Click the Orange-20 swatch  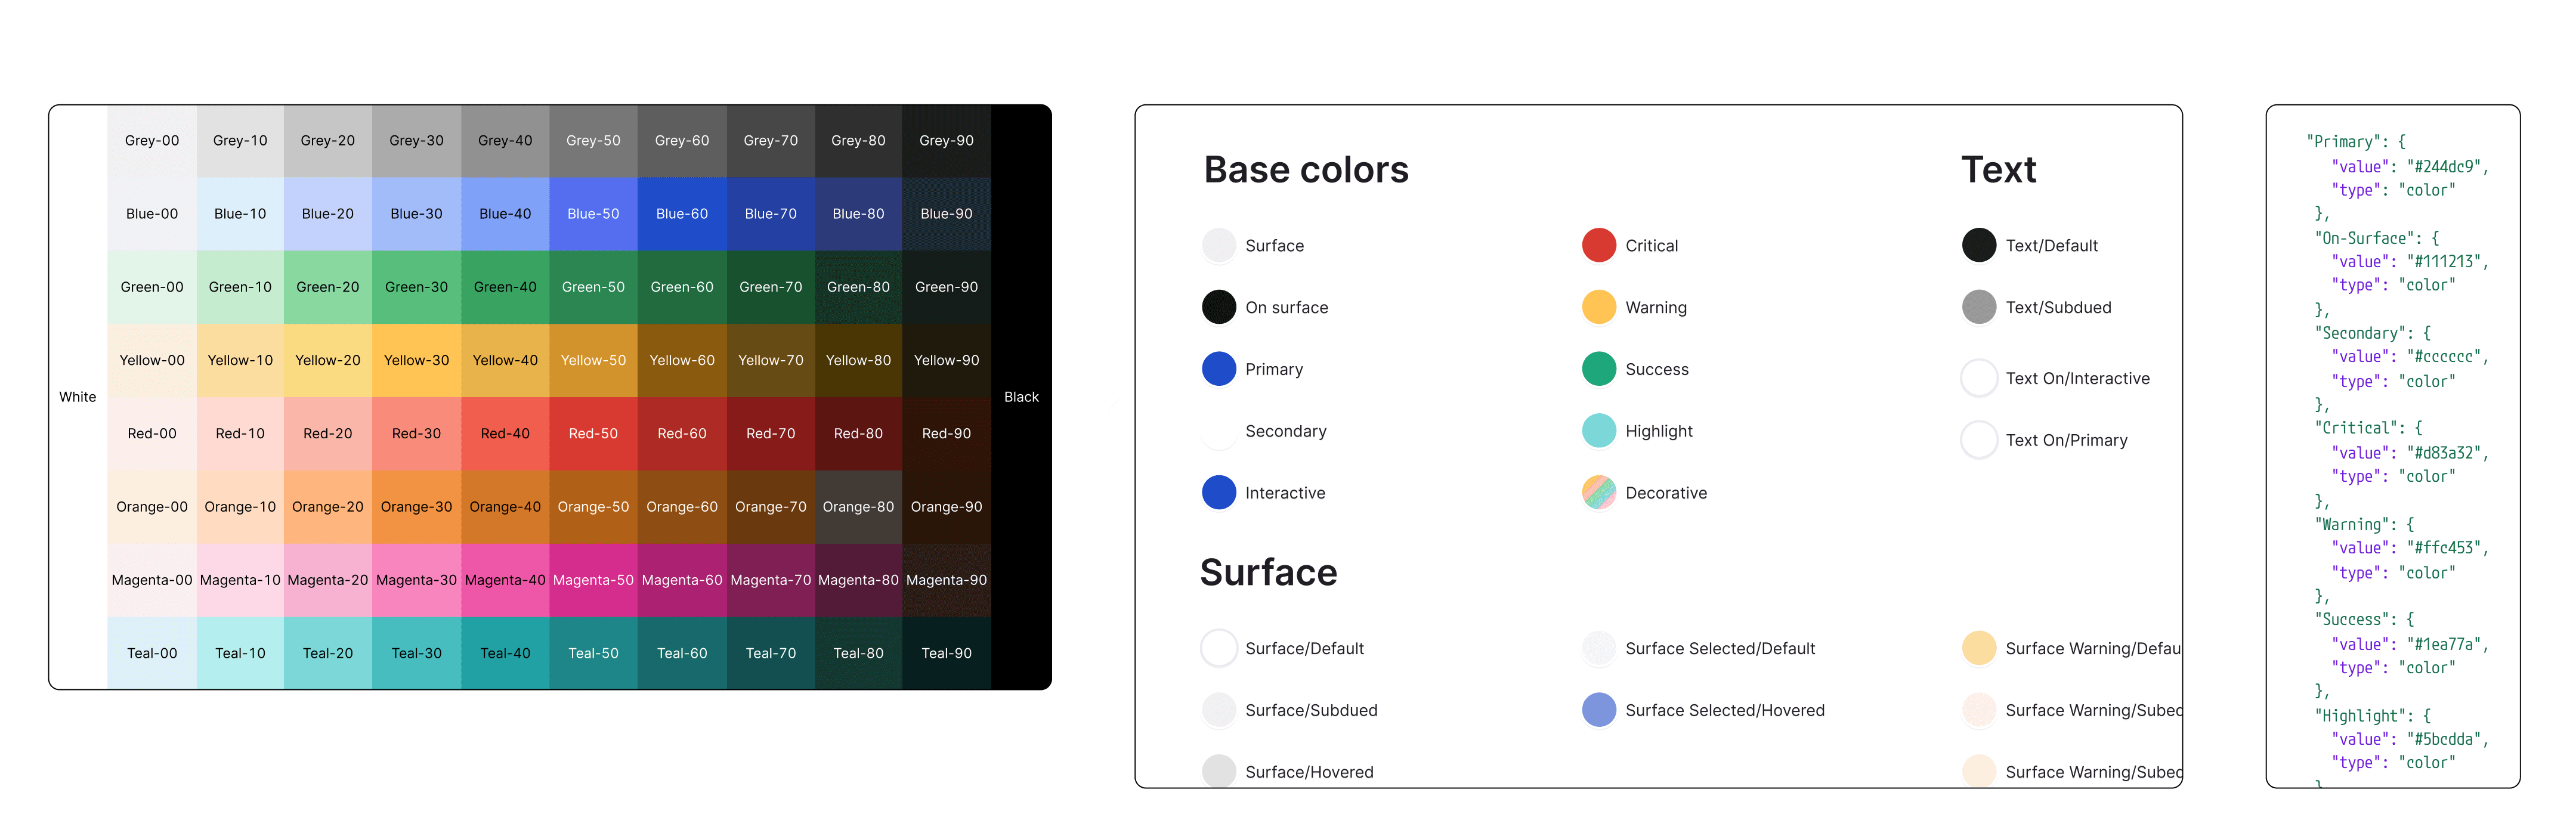328,507
